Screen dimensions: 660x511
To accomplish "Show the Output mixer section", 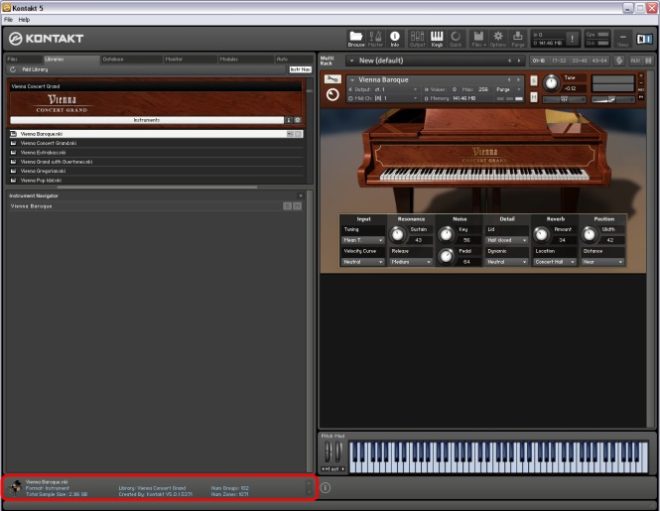I will coord(417,39).
